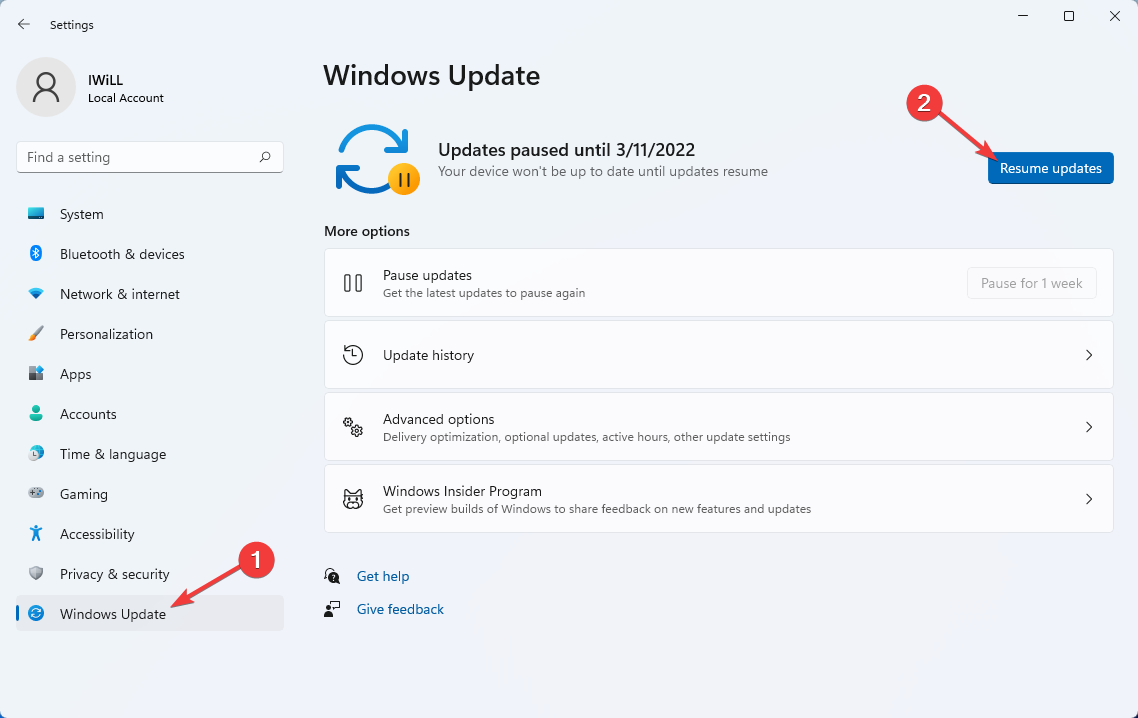This screenshot has height=718, width=1138.
Task: Expand Update history with its chevron
Action: pos(1089,355)
